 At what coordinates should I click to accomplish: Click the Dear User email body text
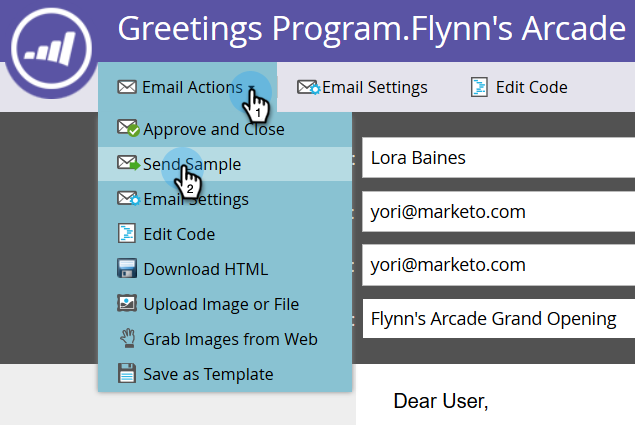coord(441,401)
